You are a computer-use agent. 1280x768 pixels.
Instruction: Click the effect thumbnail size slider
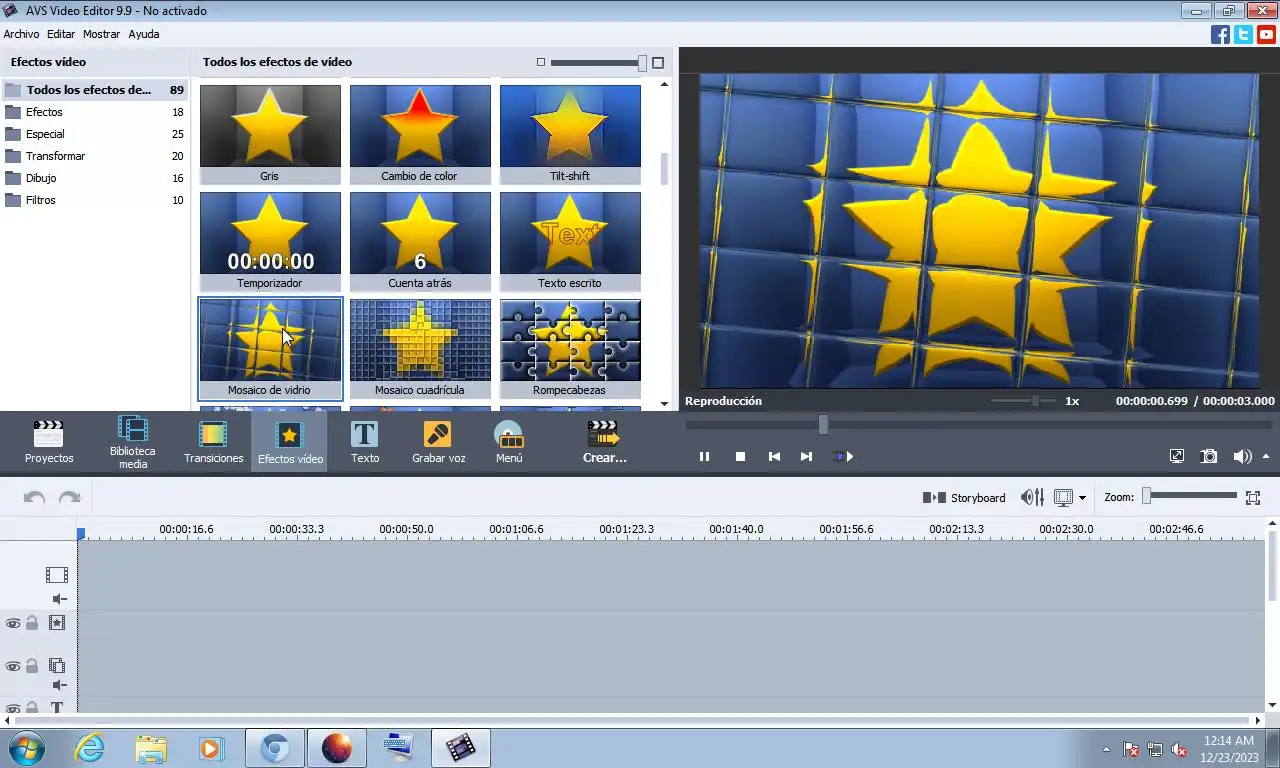point(598,63)
